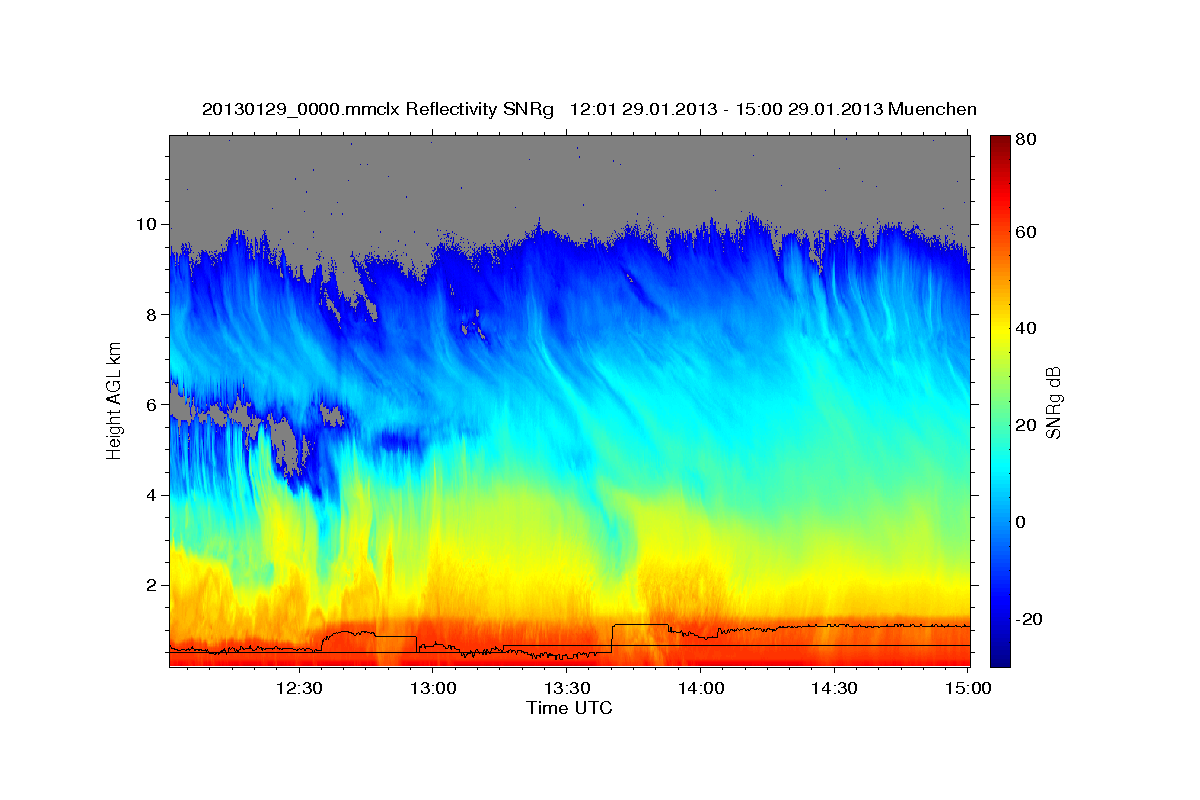Click the 13:00 time tick label
Viewport: 1200px width, 800px height.
(432, 689)
